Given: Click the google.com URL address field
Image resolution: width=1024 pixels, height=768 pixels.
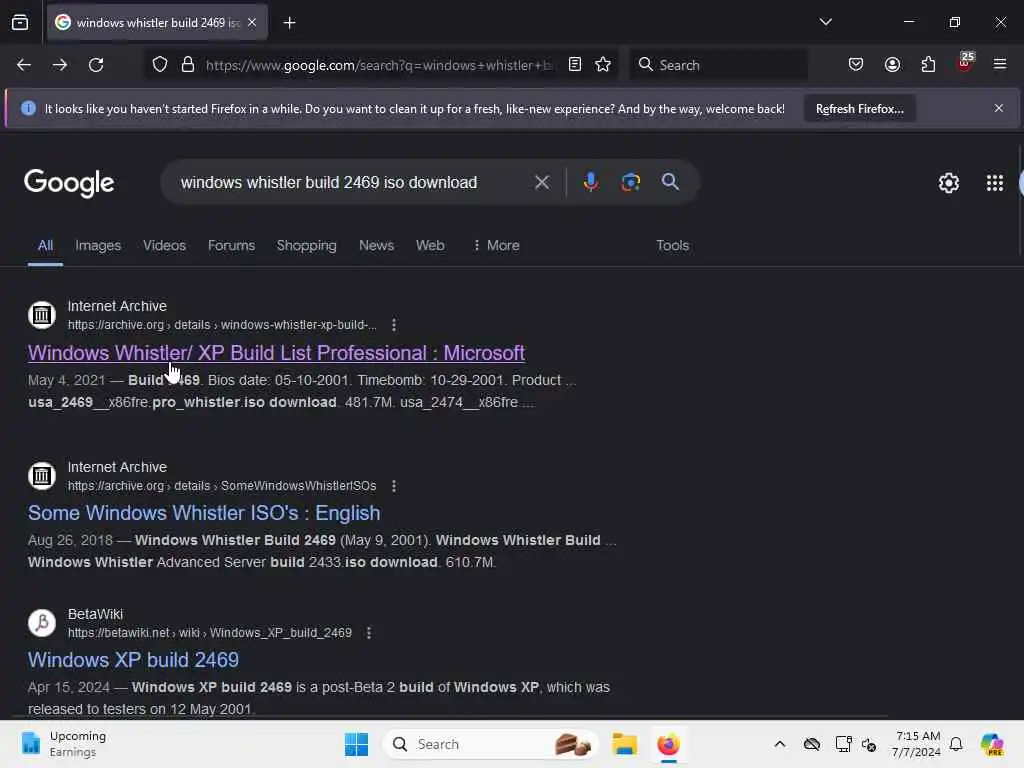Looking at the screenshot, I should [380, 65].
